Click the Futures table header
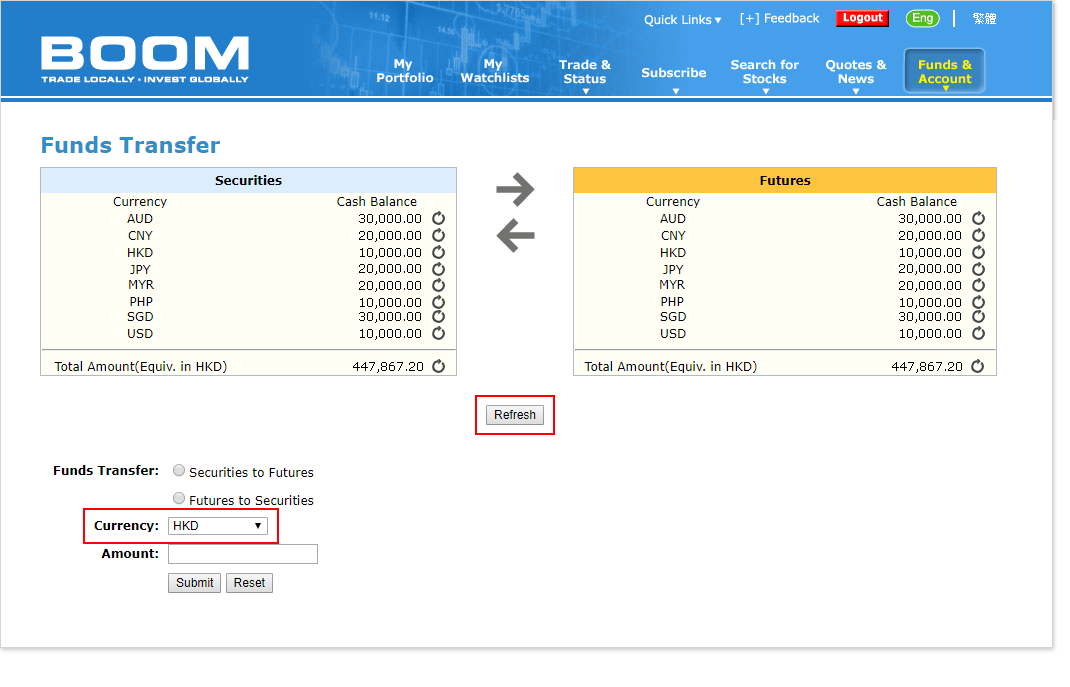Image resolution: width=1070 pixels, height=687 pixels. pos(785,181)
